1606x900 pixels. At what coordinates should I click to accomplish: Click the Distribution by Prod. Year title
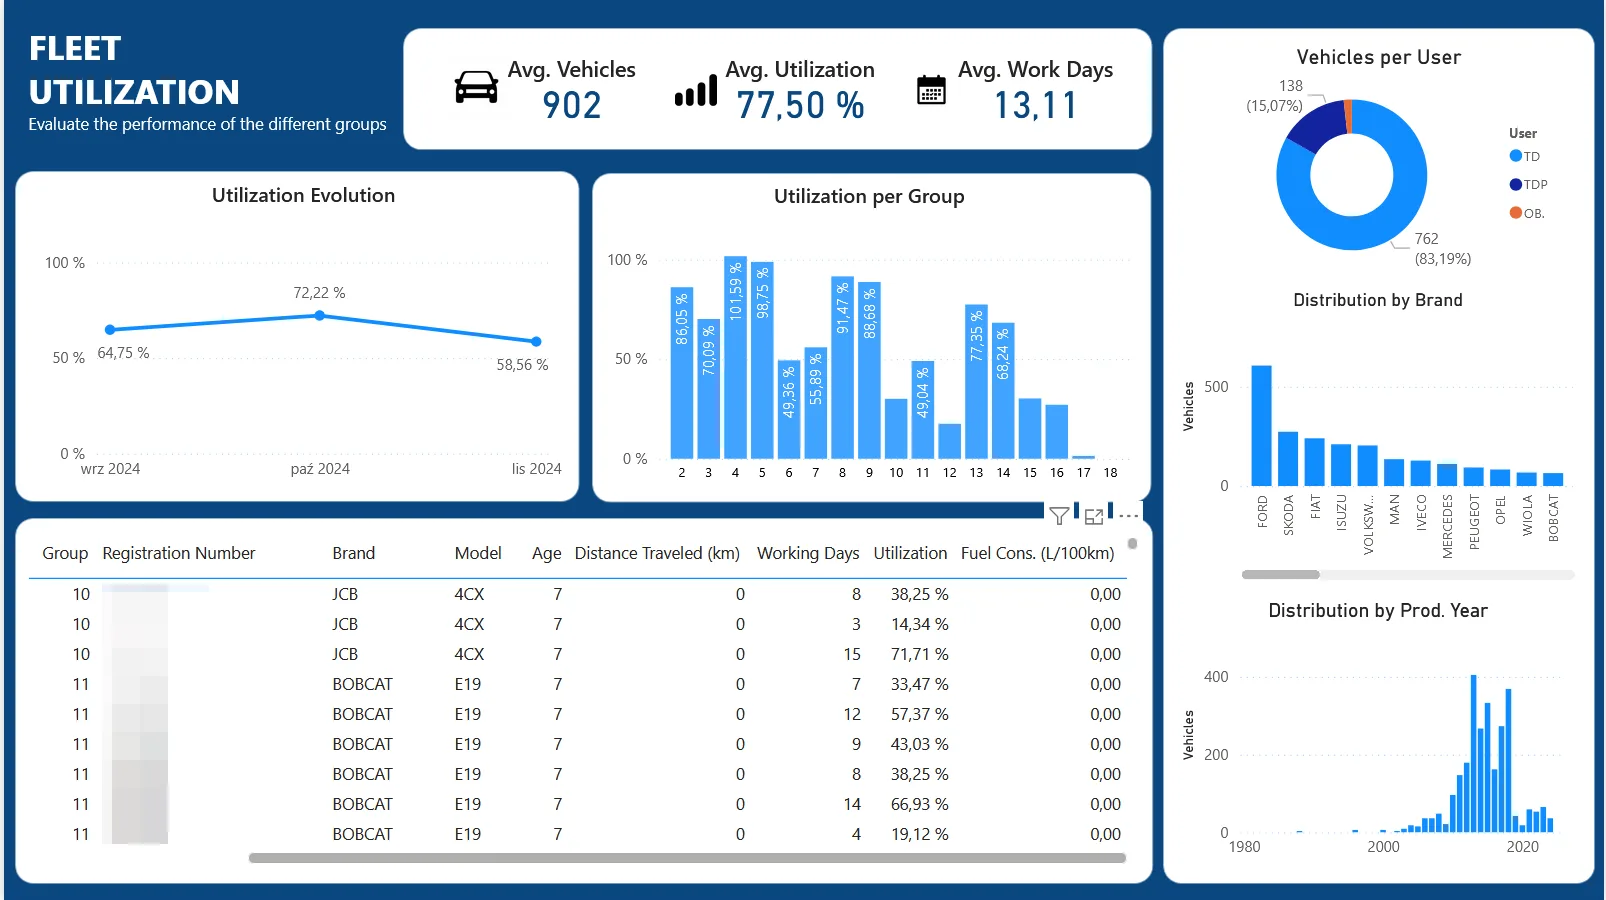1378,610
